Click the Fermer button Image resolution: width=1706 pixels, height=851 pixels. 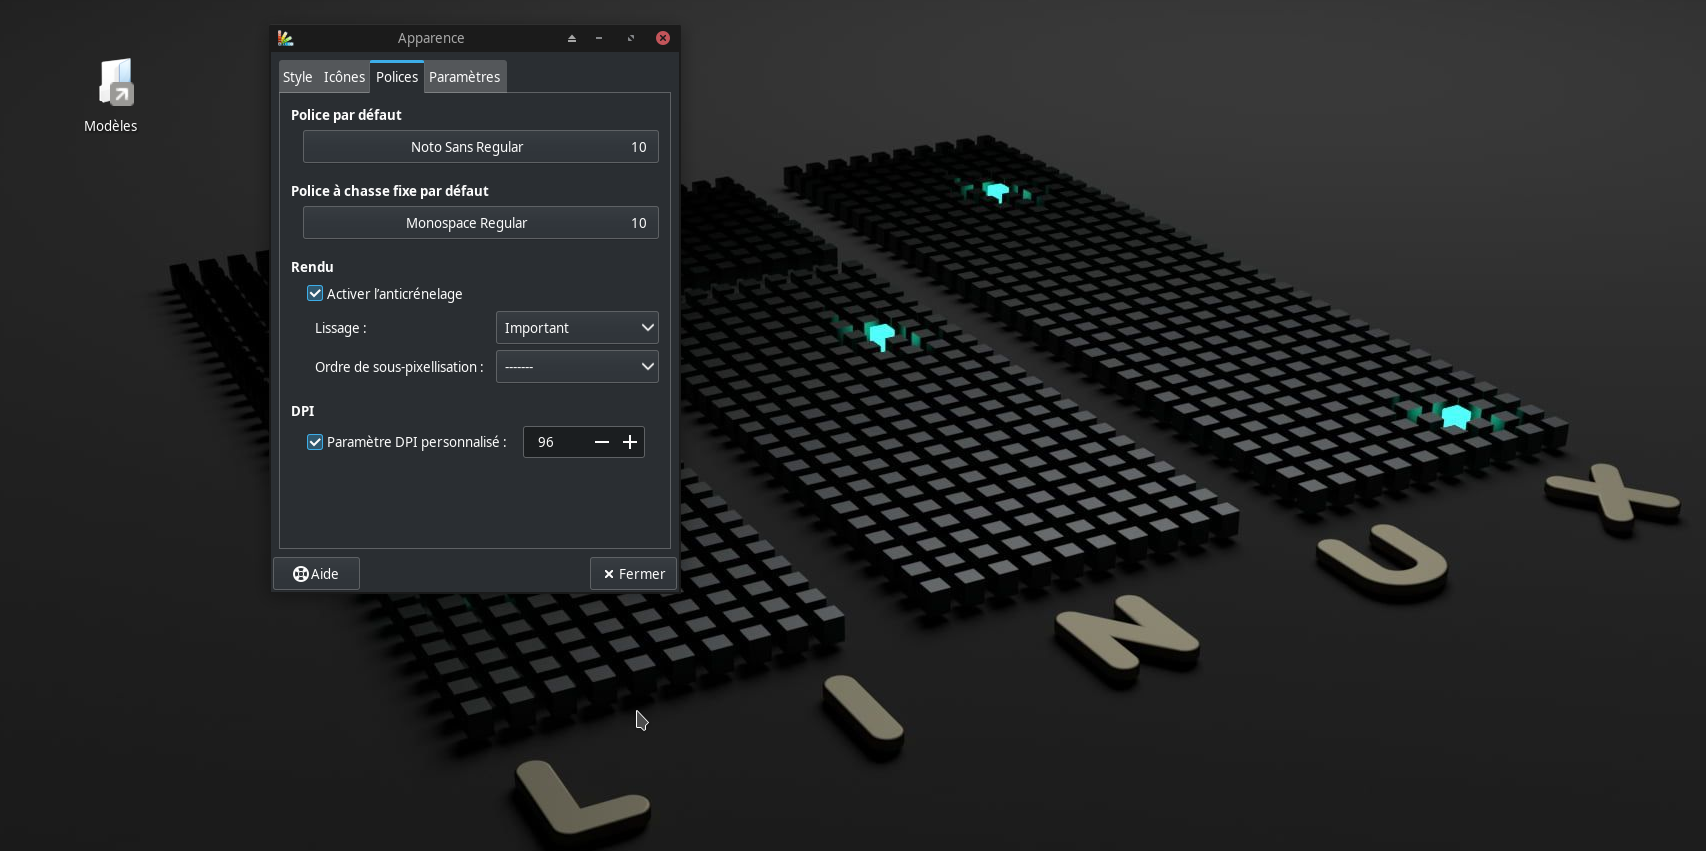point(634,574)
